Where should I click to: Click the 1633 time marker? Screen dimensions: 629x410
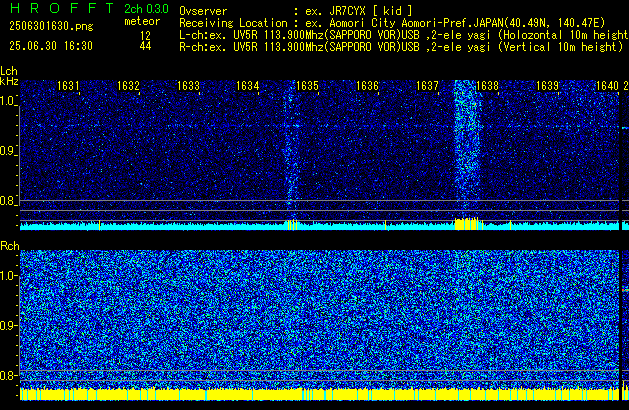188,86
